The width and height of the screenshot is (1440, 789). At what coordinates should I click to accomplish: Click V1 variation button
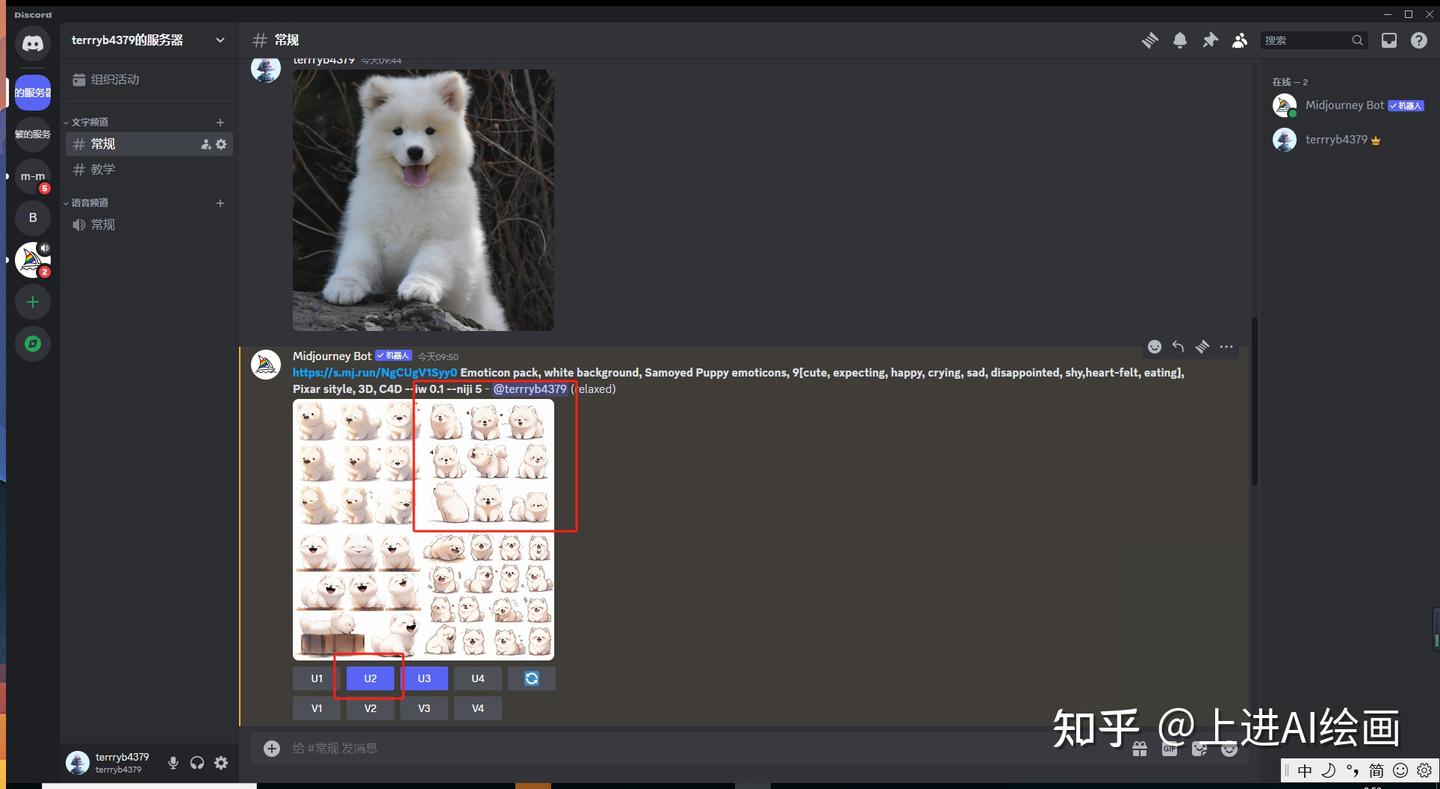[317, 708]
